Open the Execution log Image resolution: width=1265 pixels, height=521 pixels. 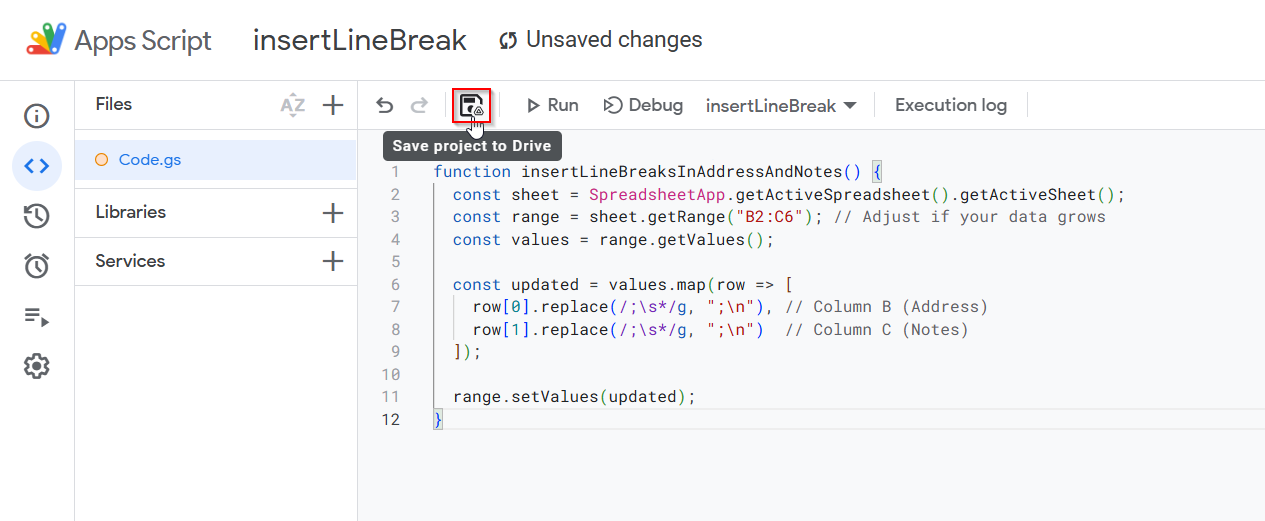[951, 105]
